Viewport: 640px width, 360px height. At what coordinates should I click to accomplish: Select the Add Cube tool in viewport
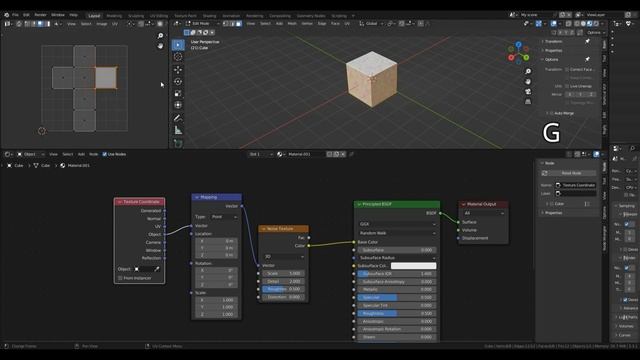178,143
